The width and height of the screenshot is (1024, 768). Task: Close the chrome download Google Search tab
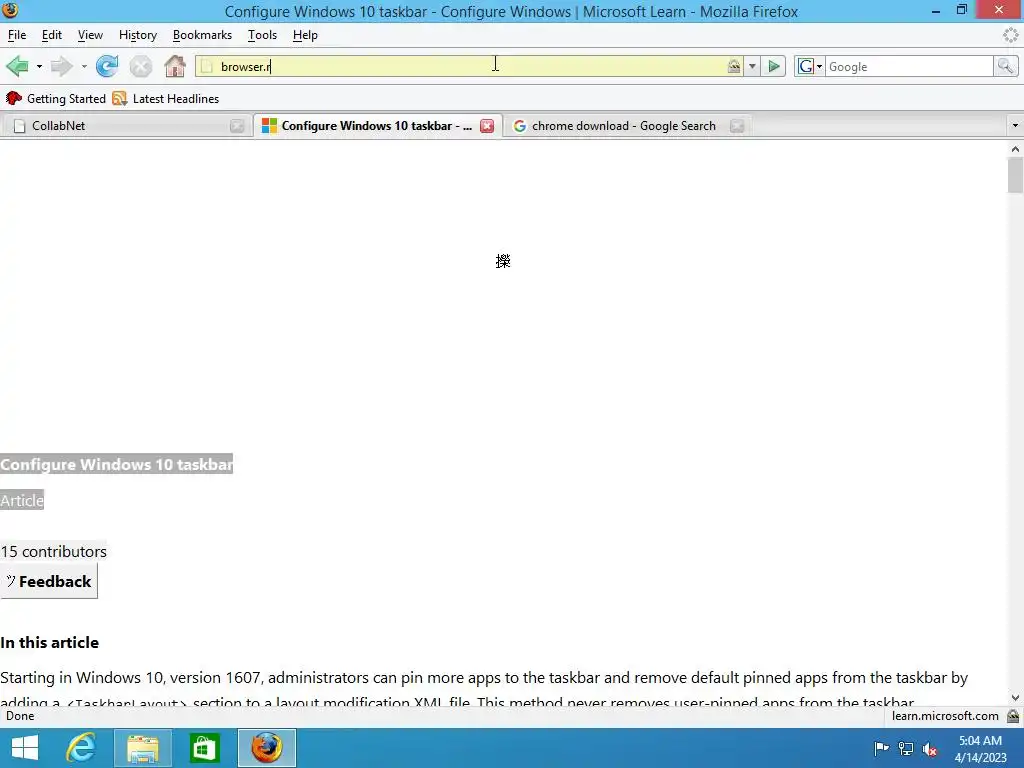click(x=737, y=126)
